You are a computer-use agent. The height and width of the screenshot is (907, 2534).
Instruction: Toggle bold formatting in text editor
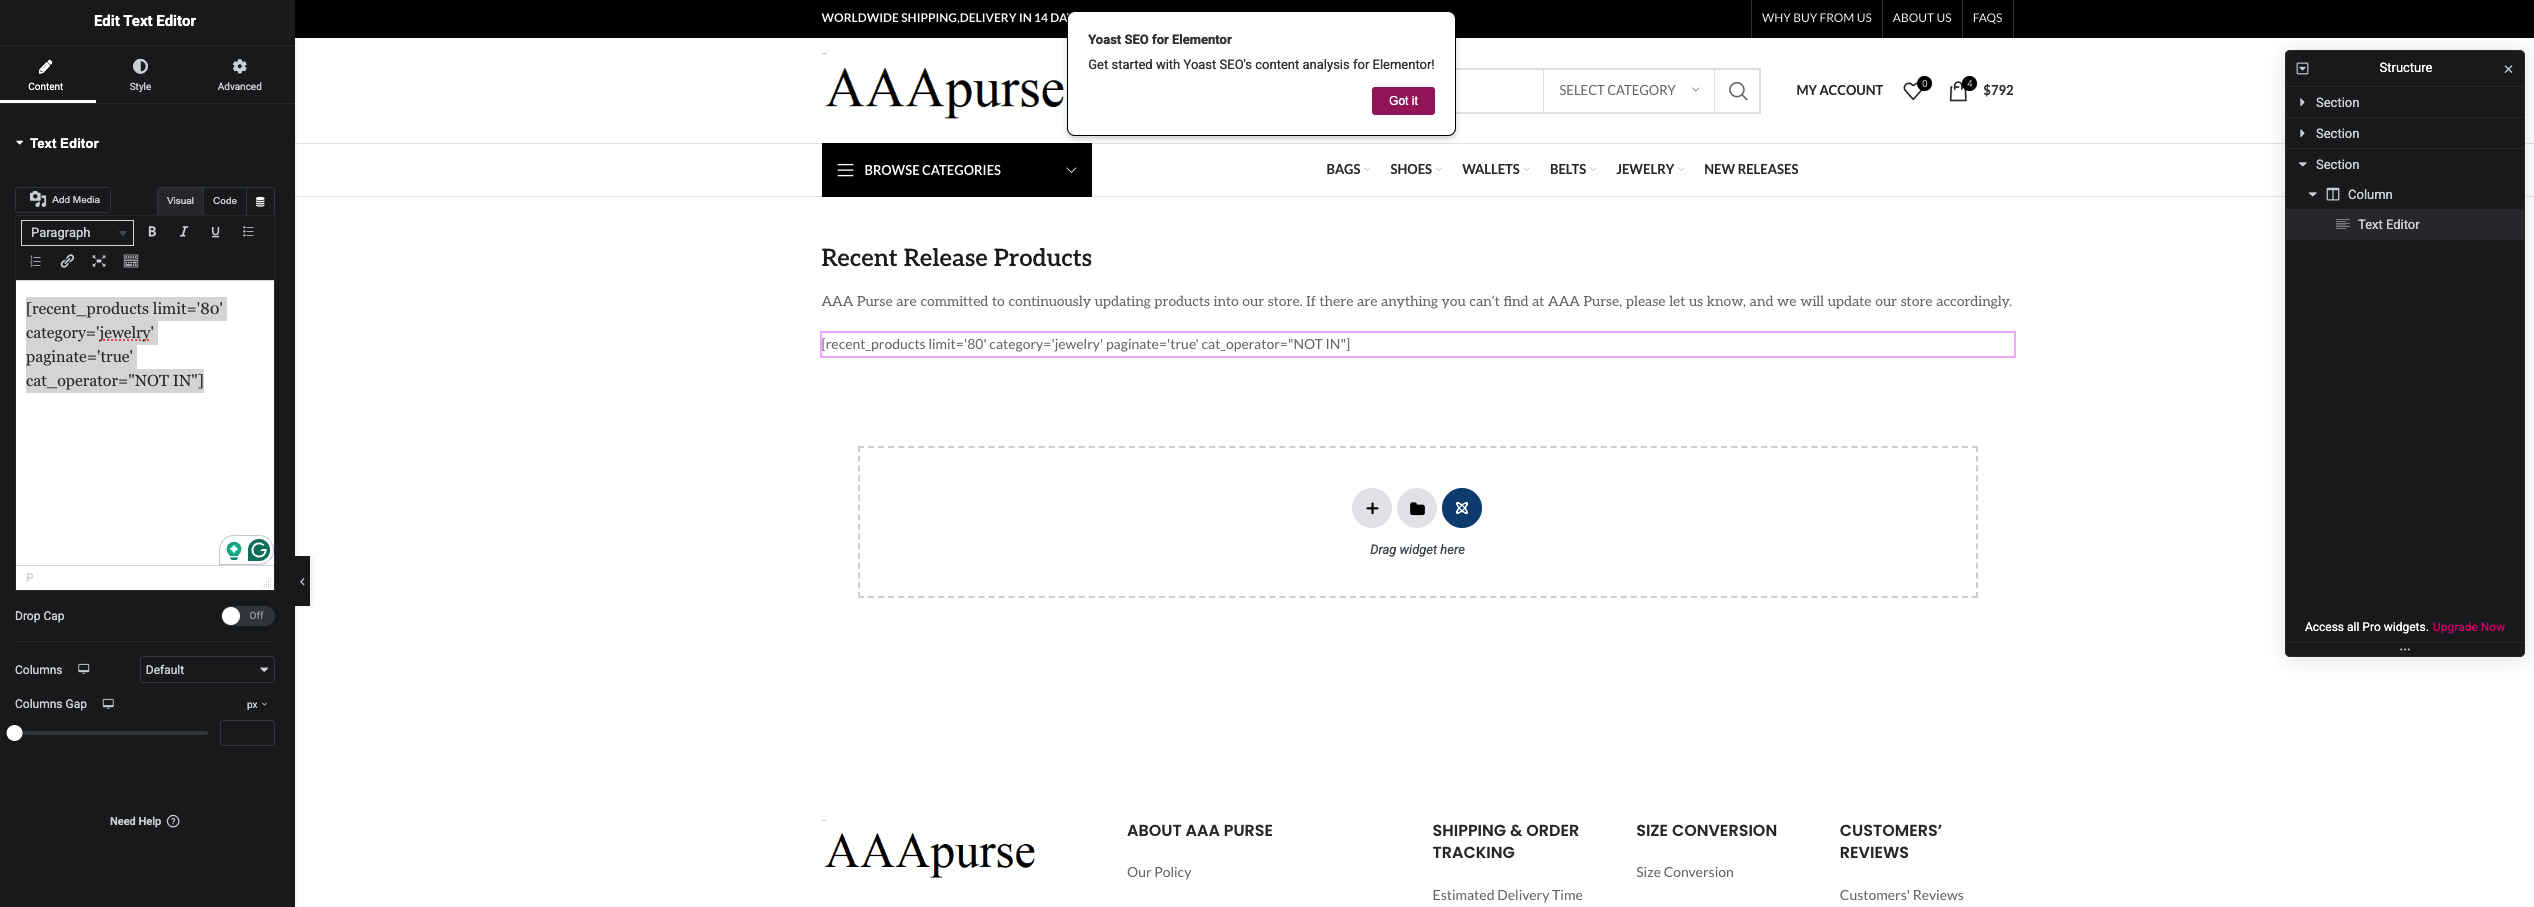152,232
